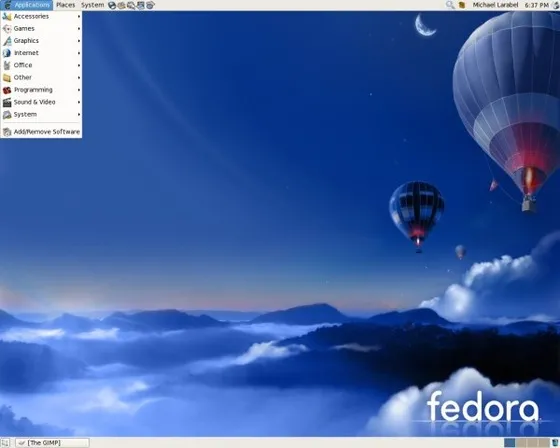Viewport: 560px width, 448px height.
Task: Choose Add/Remove Software
Action: coord(41,132)
